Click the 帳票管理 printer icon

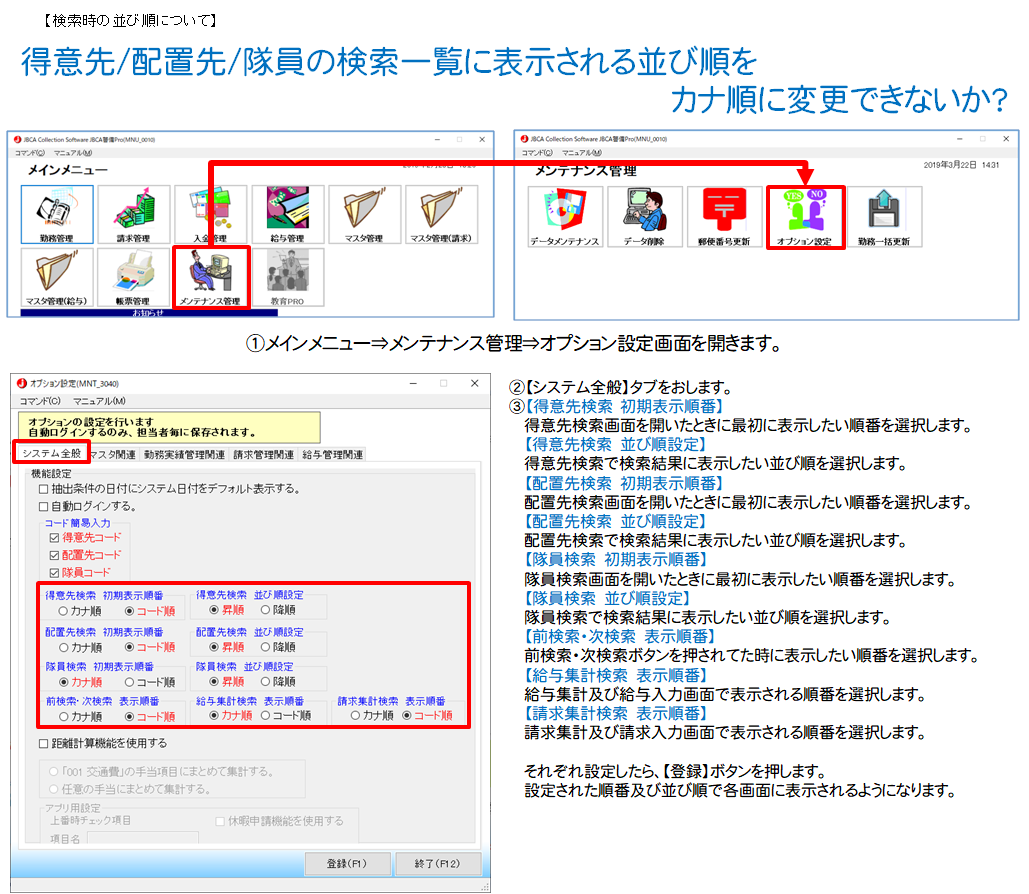pos(133,277)
